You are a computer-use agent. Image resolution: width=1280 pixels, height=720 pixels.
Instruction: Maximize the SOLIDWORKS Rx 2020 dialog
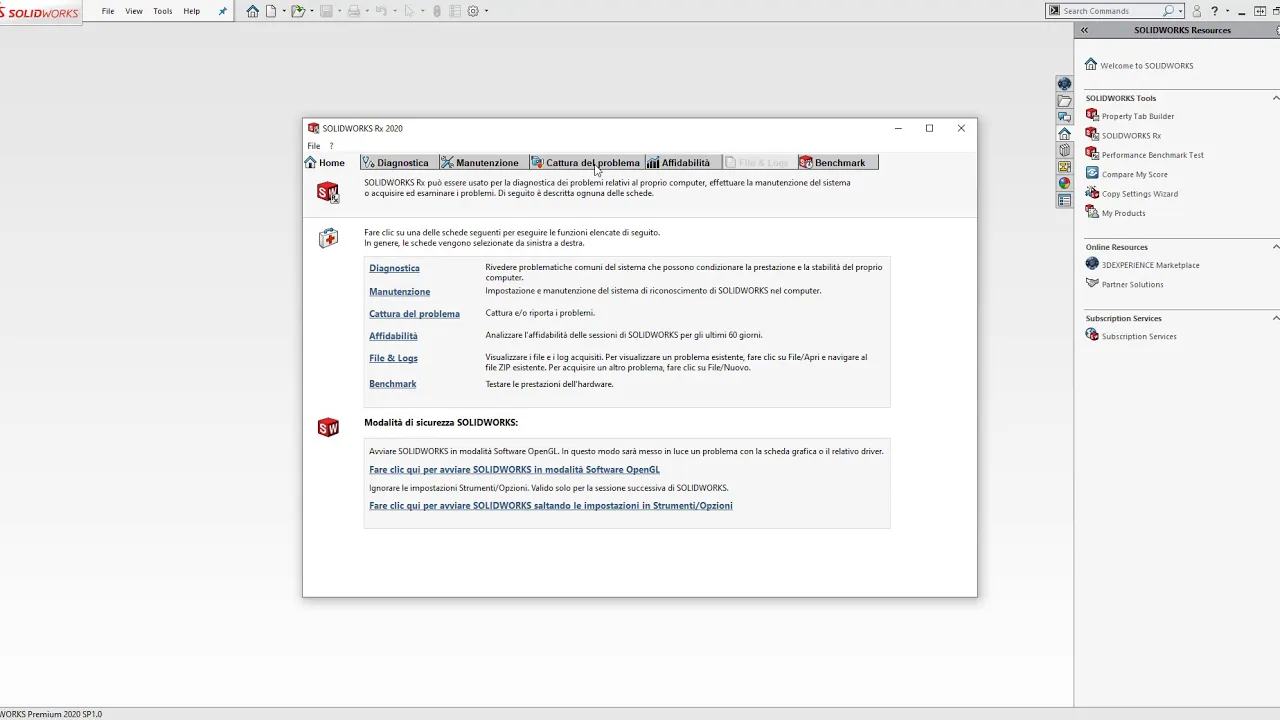pos(929,128)
